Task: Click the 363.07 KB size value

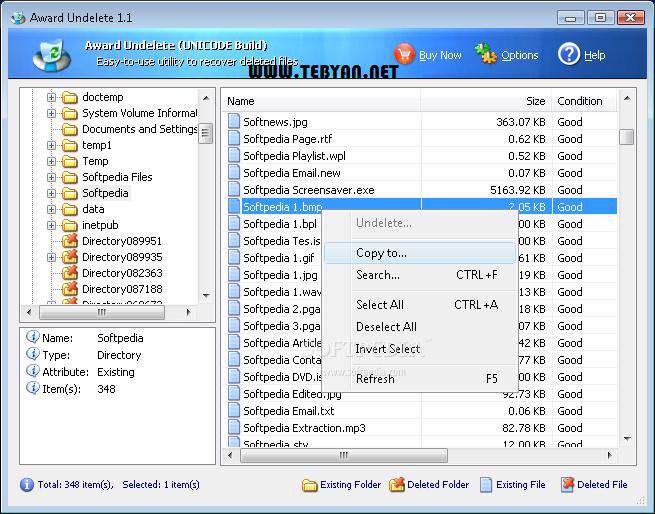Action: click(x=521, y=122)
